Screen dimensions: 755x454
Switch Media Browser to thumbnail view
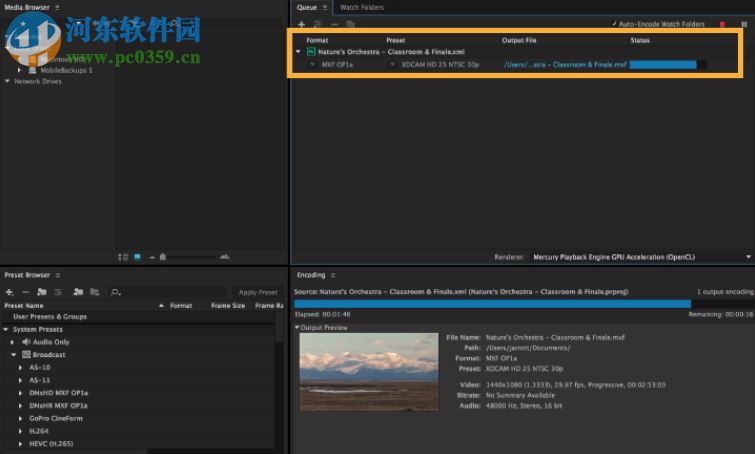137,257
